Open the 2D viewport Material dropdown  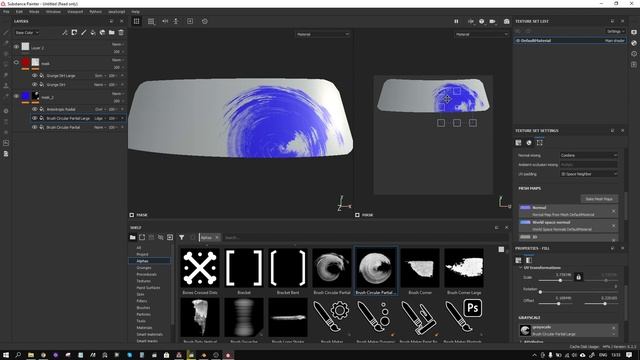tap(482, 34)
